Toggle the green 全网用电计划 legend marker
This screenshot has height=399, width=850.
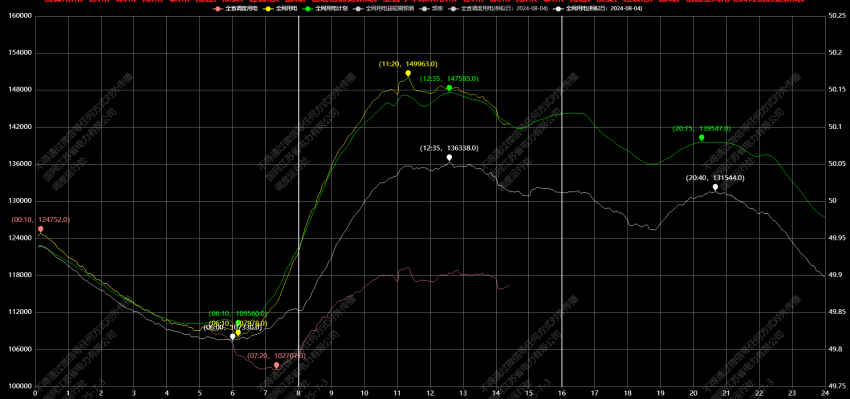coord(307,9)
